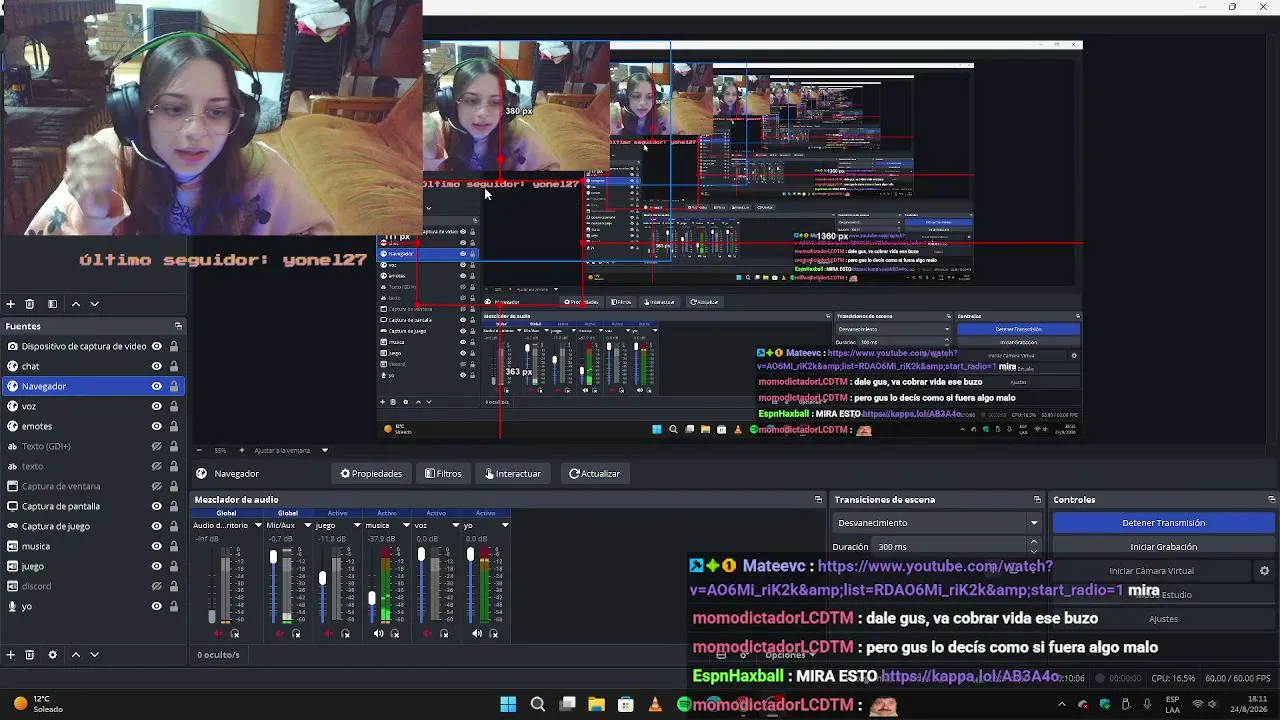This screenshot has width=1280, height=720.
Task: Open the Ajustes button in Controles
Action: 1164,619
